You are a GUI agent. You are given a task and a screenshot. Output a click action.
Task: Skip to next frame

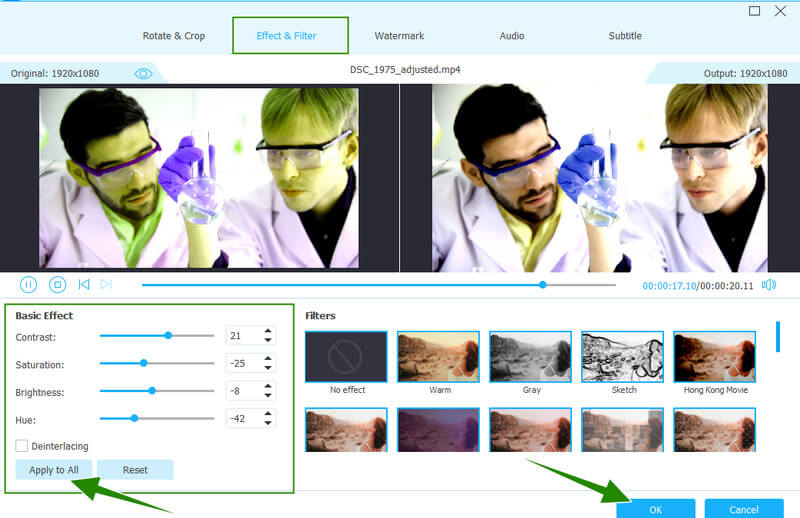tap(106, 285)
